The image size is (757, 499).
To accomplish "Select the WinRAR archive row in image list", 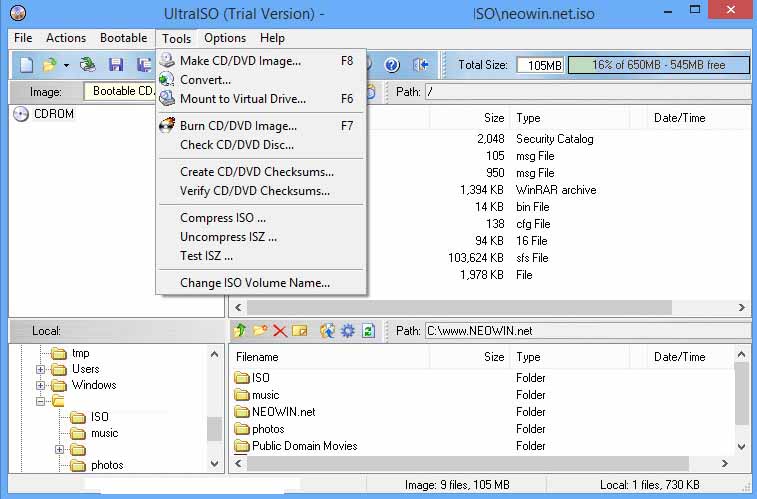I will [488, 190].
